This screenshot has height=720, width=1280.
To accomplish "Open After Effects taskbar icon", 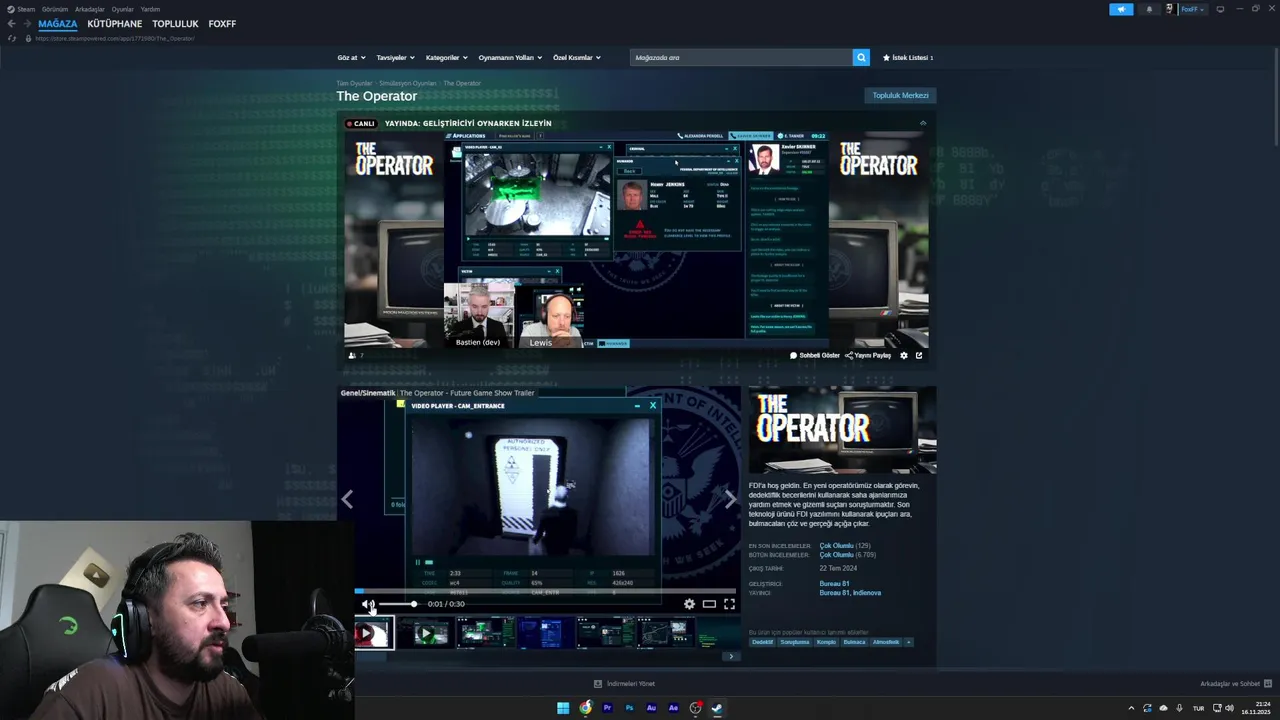I will 673,708.
